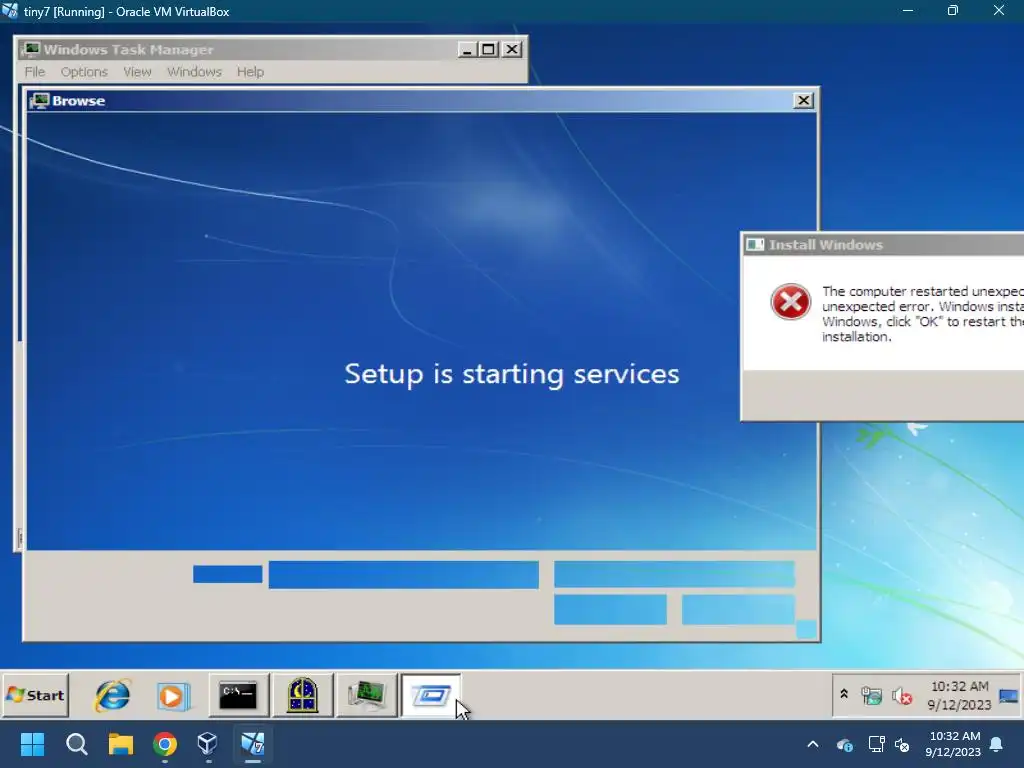Launch Windows Media Player from the guest taskbar
Screen dimensions: 1024x768
[173, 696]
